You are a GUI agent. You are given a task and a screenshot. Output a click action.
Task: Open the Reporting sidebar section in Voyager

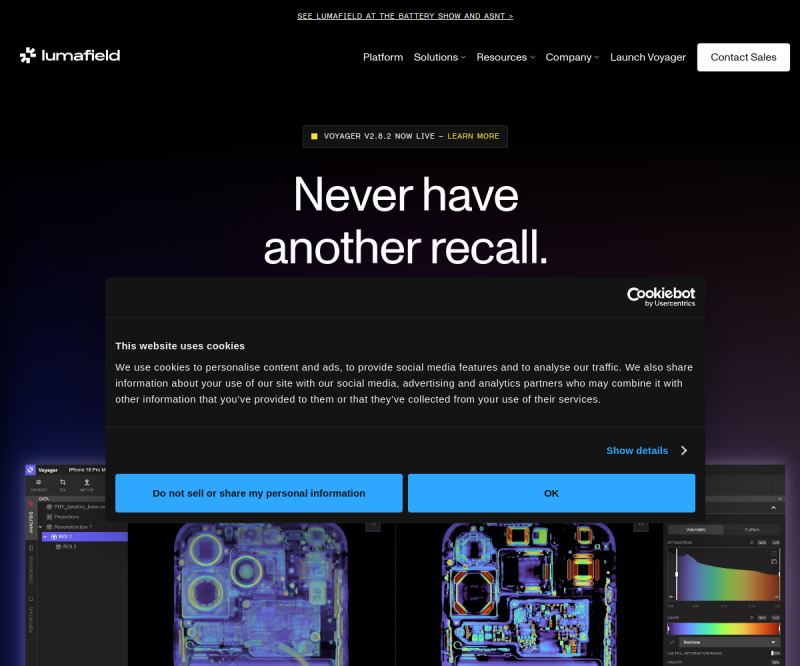pos(31,615)
